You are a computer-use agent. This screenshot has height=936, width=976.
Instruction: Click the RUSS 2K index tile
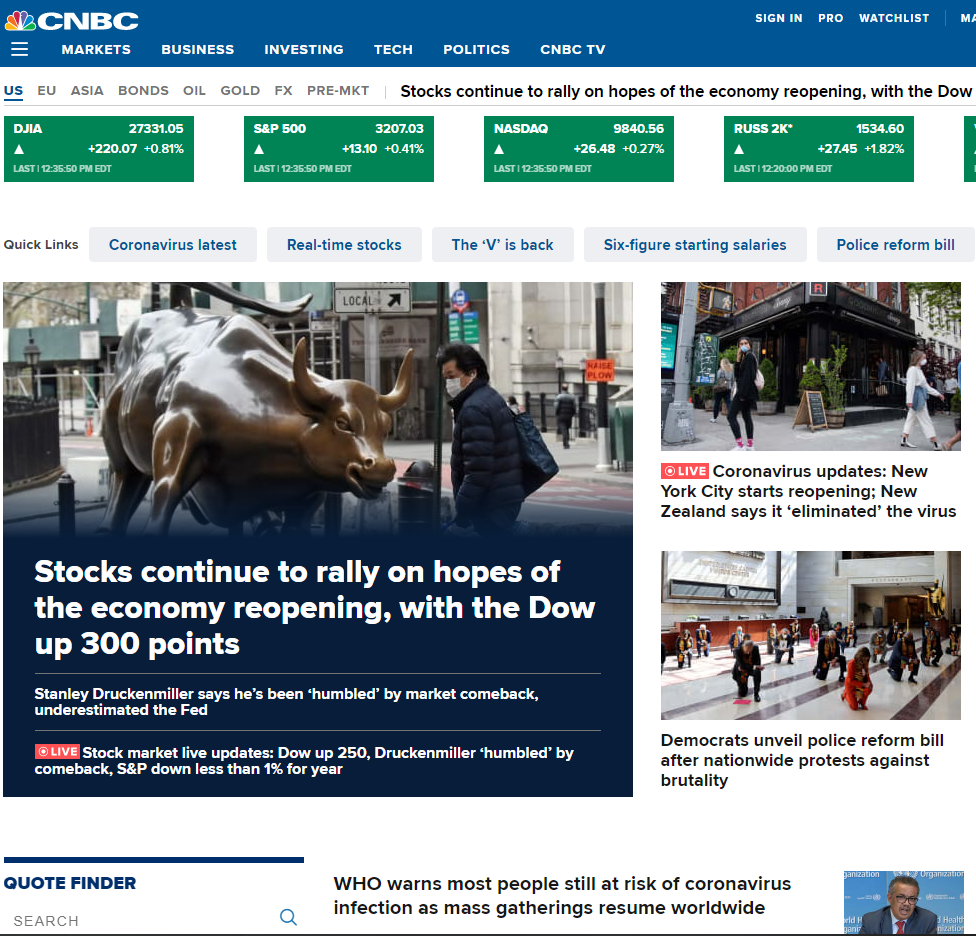(819, 149)
